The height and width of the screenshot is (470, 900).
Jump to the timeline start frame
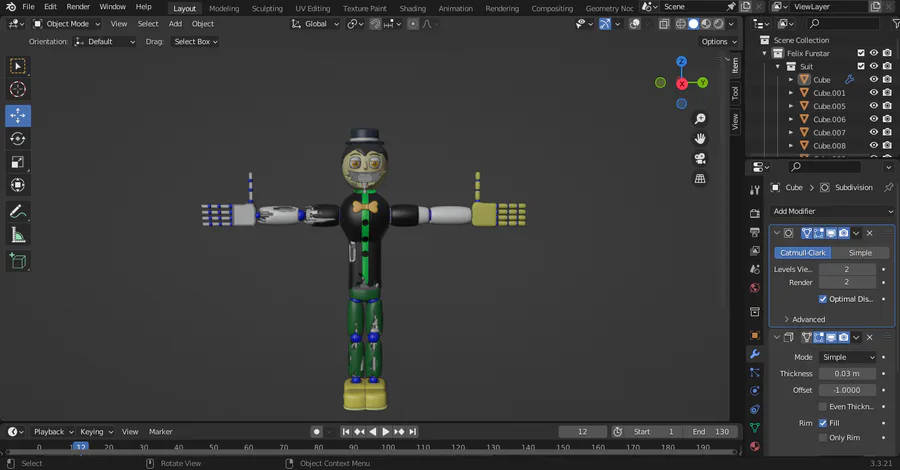[x=346, y=432]
